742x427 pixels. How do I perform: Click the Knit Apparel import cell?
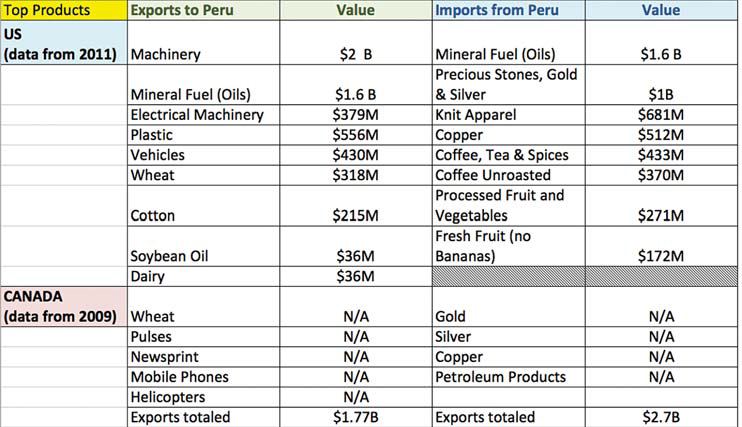509,115
